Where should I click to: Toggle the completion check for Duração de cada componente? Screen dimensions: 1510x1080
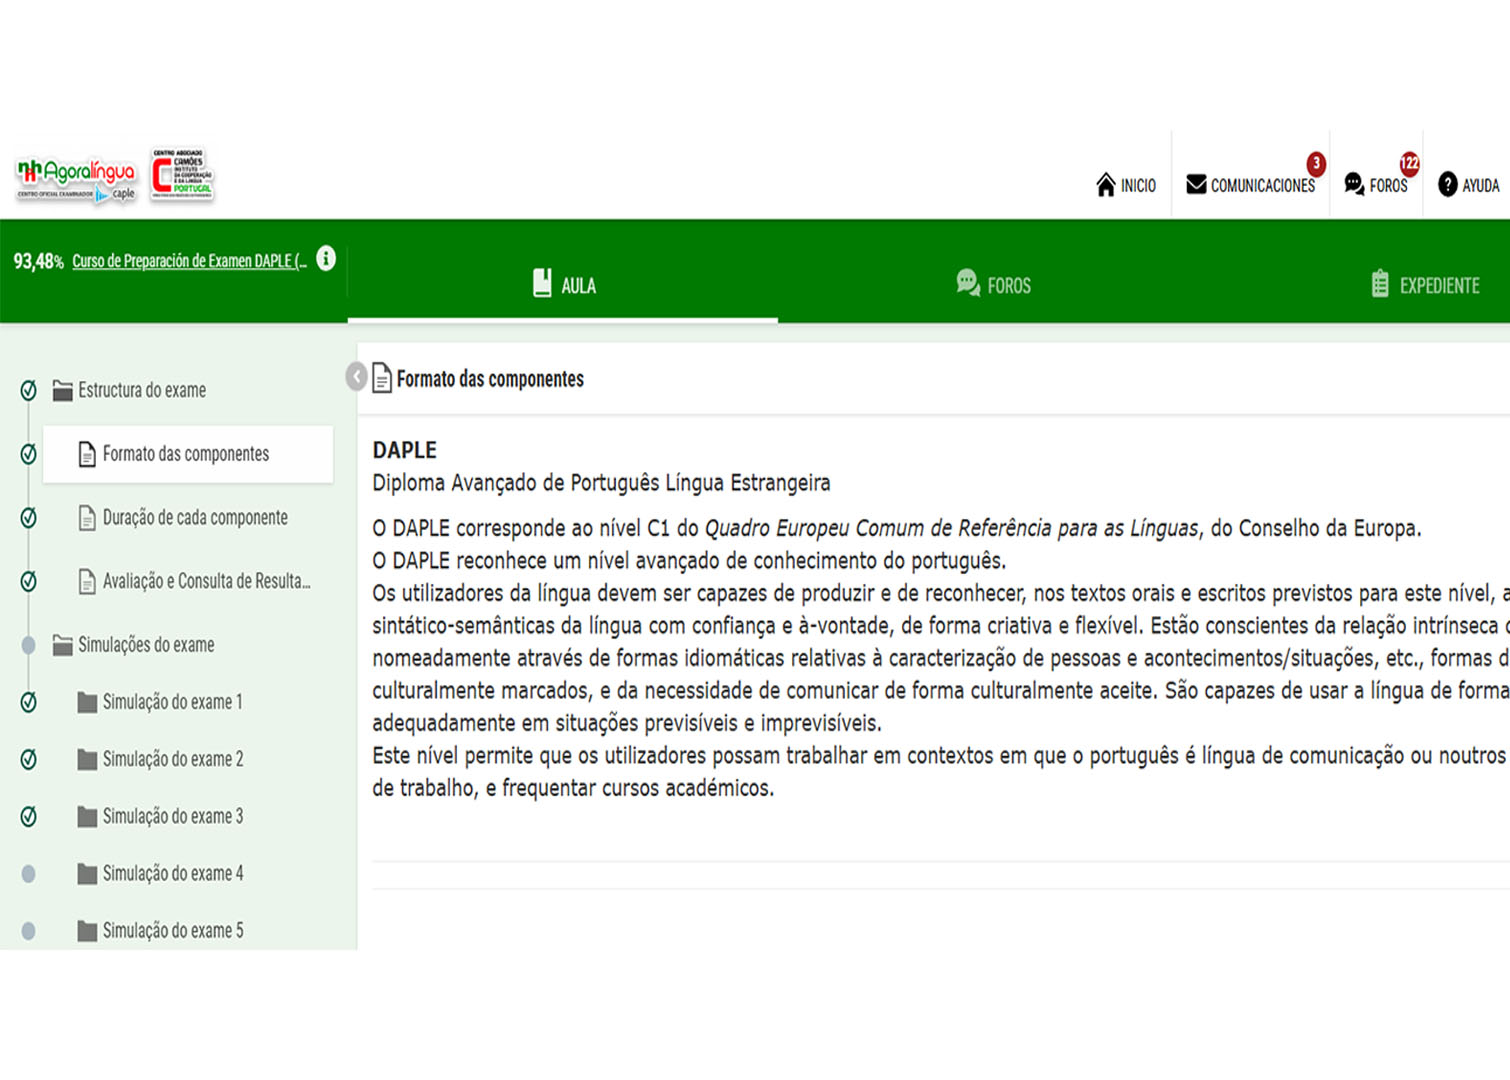29,518
